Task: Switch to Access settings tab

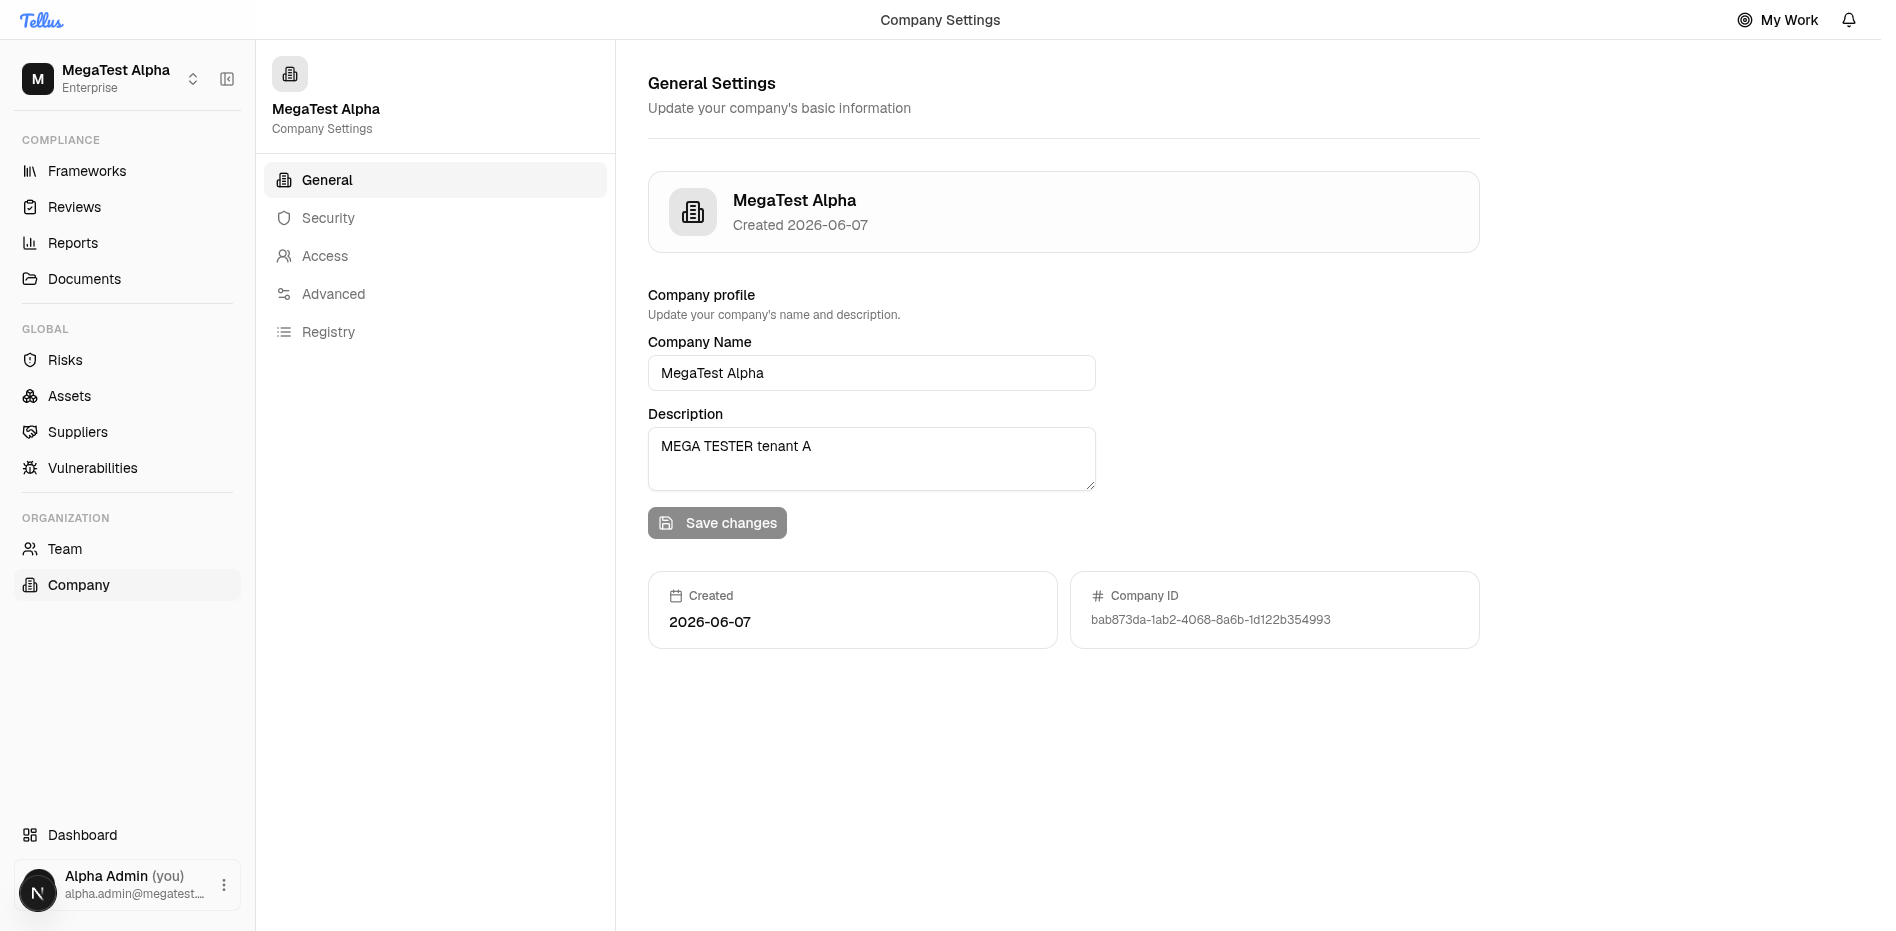Action: [435, 256]
